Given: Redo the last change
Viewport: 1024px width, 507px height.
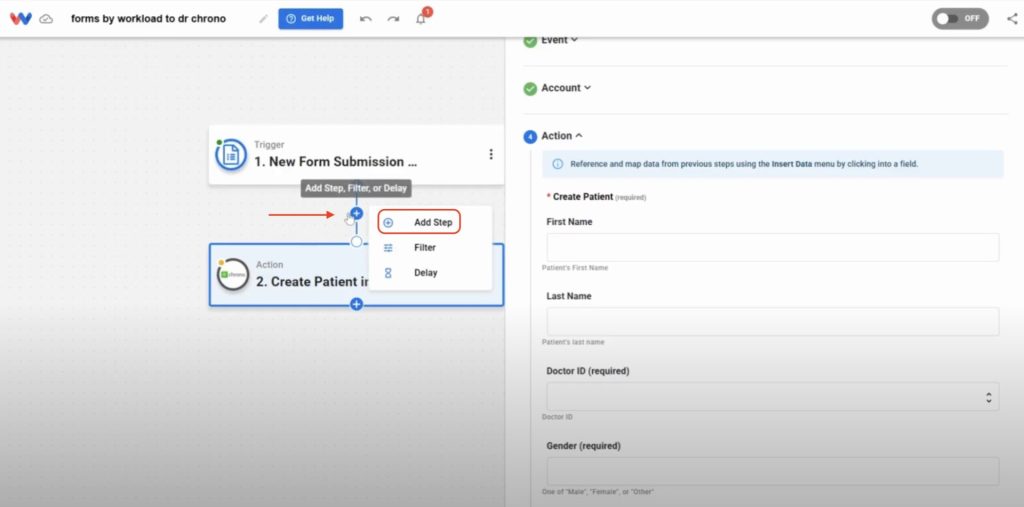Looking at the screenshot, I should pos(393,18).
